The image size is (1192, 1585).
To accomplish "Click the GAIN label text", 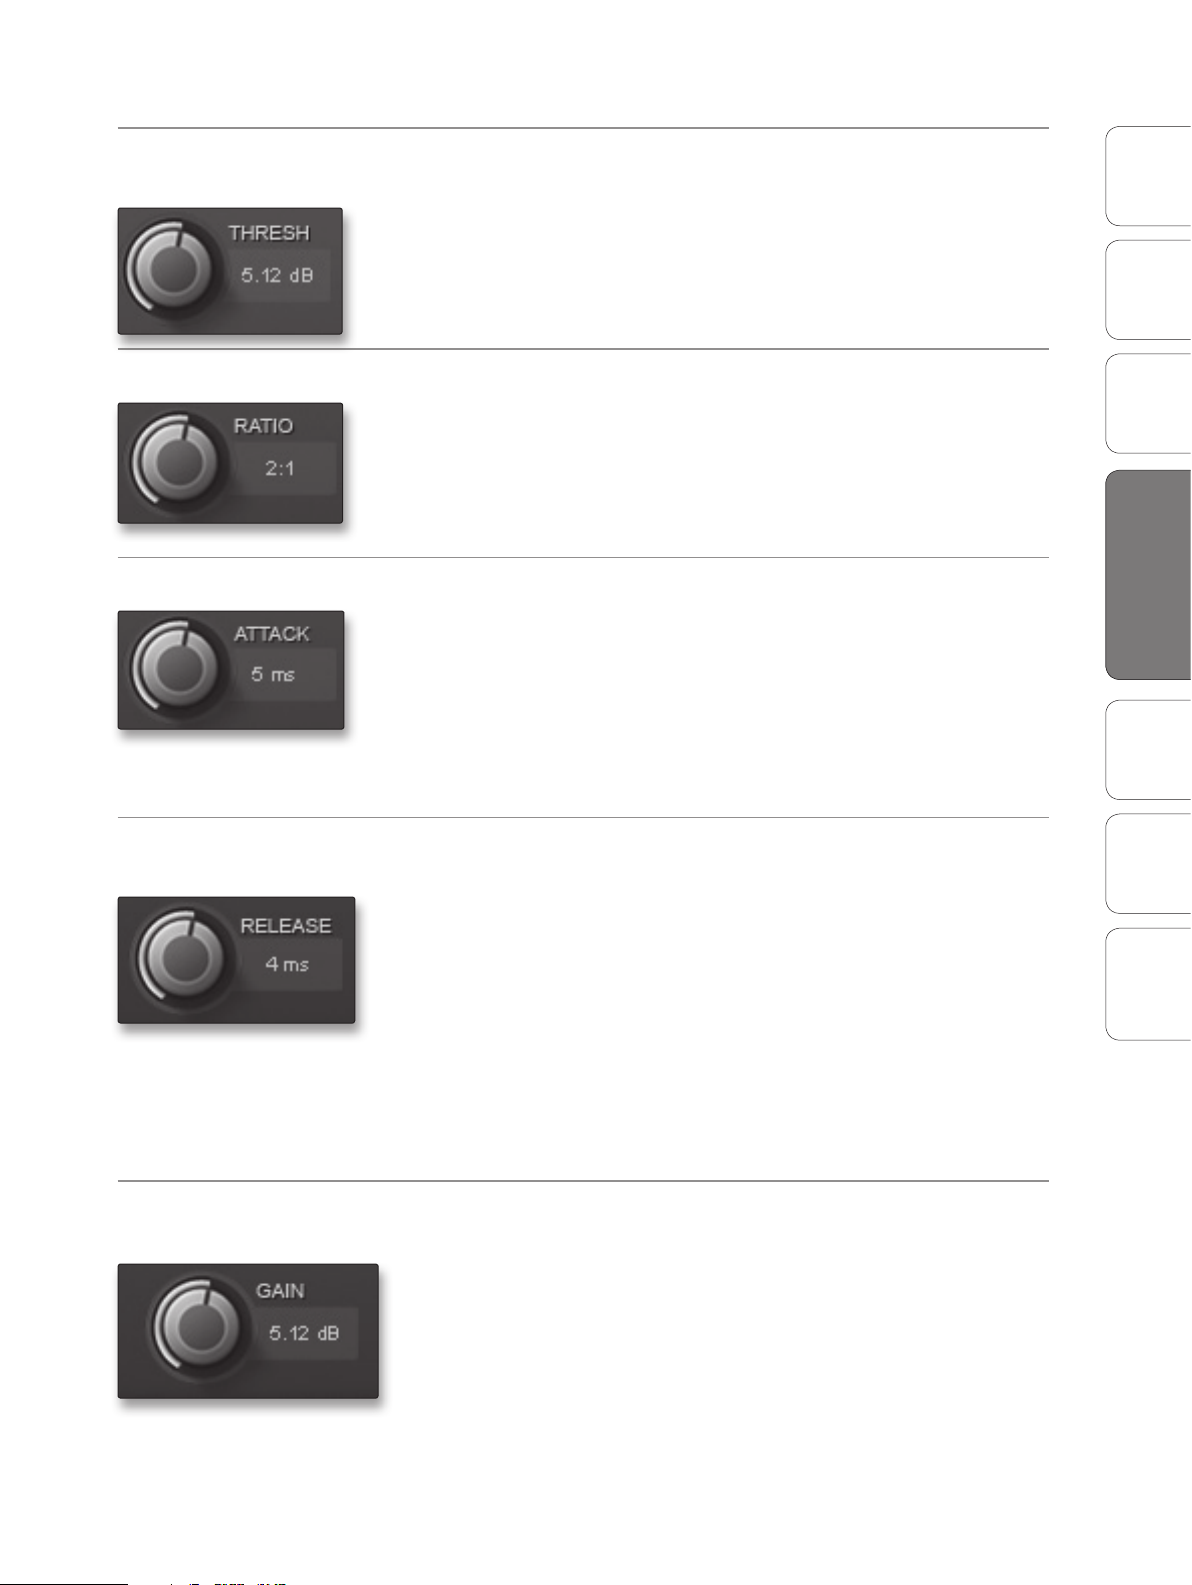I will coord(280,1291).
